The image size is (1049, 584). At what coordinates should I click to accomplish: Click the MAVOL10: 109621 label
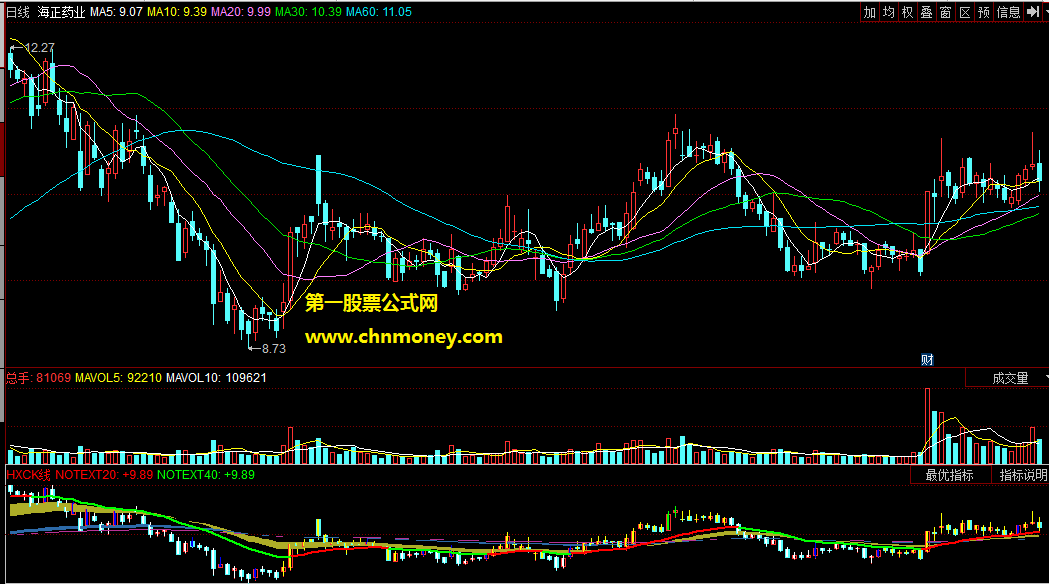click(216, 378)
